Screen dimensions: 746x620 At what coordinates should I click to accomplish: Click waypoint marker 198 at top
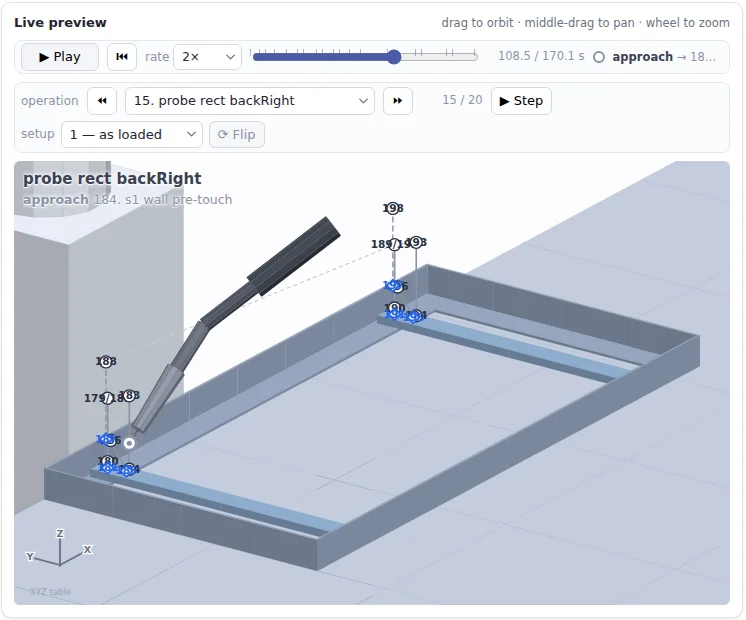(x=393, y=208)
